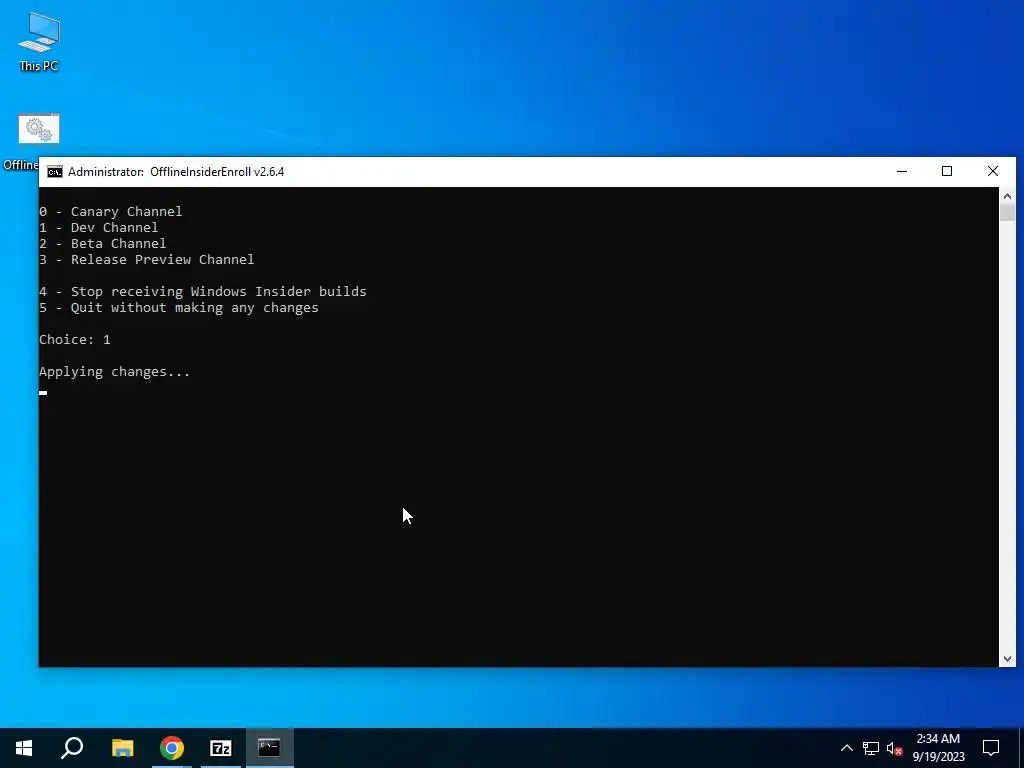Viewport: 1024px width, 768px height.
Task: Click the "Choice: 1" prompt line
Action: 74,340
